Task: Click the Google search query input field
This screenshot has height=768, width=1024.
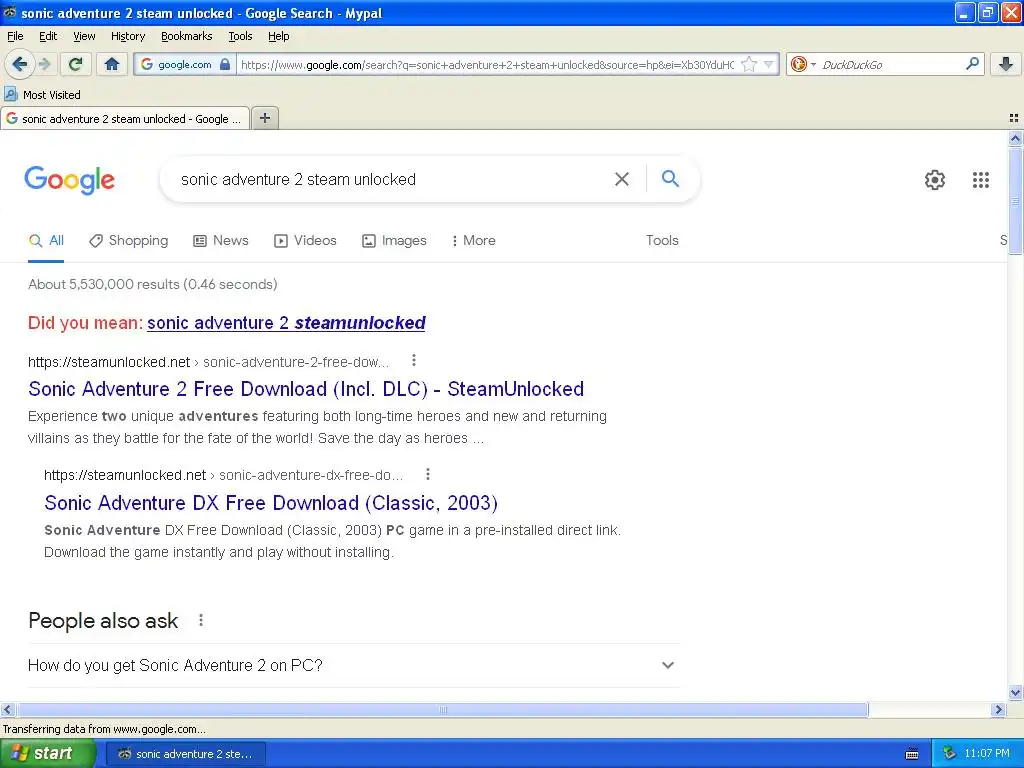Action: (x=392, y=179)
